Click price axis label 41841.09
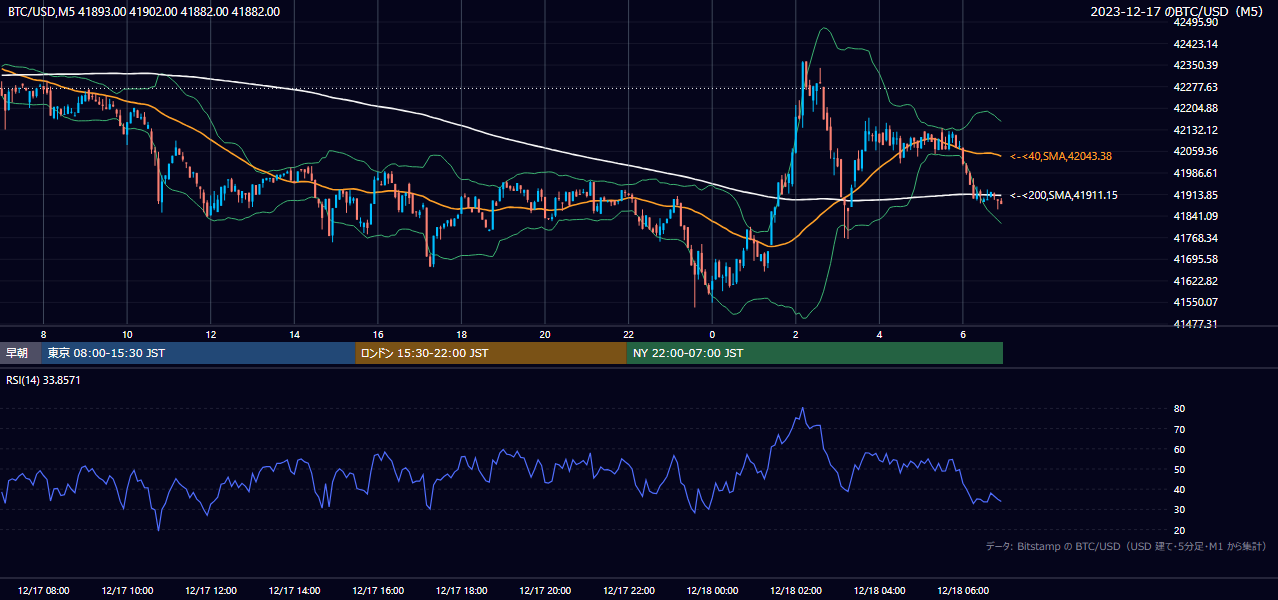The height and width of the screenshot is (600, 1278). click(x=1195, y=216)
